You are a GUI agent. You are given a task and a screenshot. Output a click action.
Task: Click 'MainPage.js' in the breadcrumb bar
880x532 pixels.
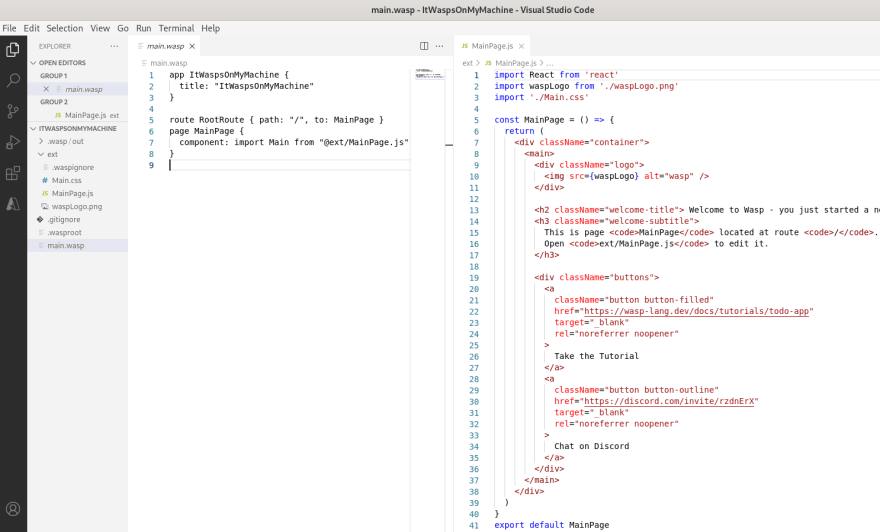point(515,63)
